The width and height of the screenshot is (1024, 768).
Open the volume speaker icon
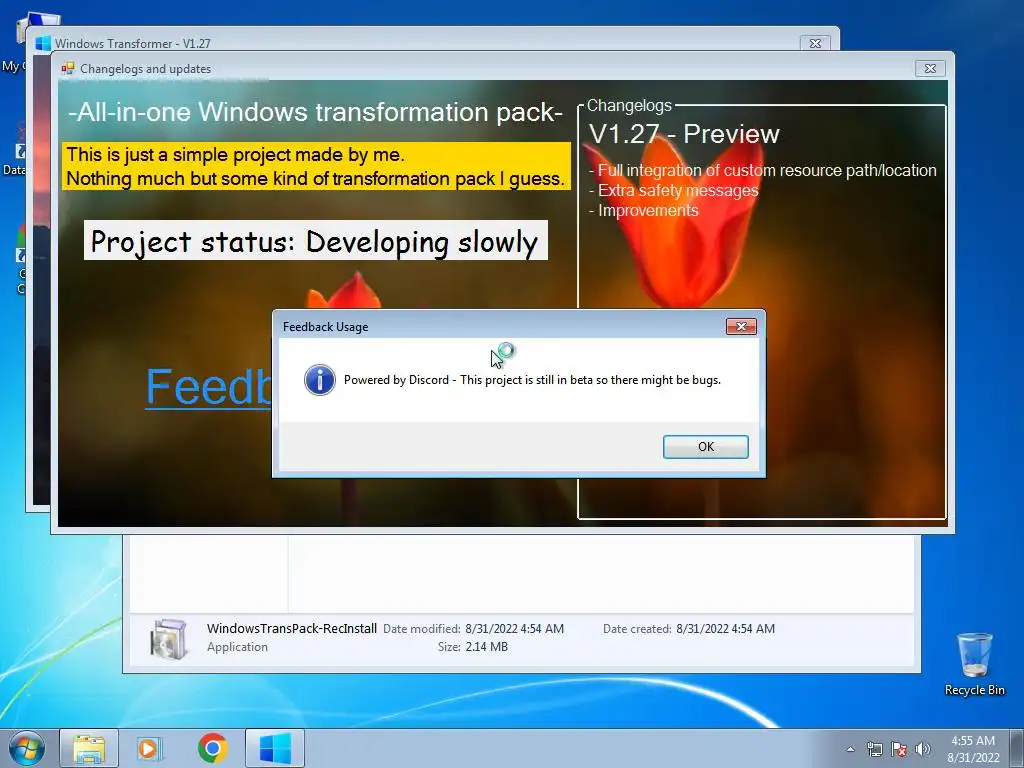[x=922, y=749]
